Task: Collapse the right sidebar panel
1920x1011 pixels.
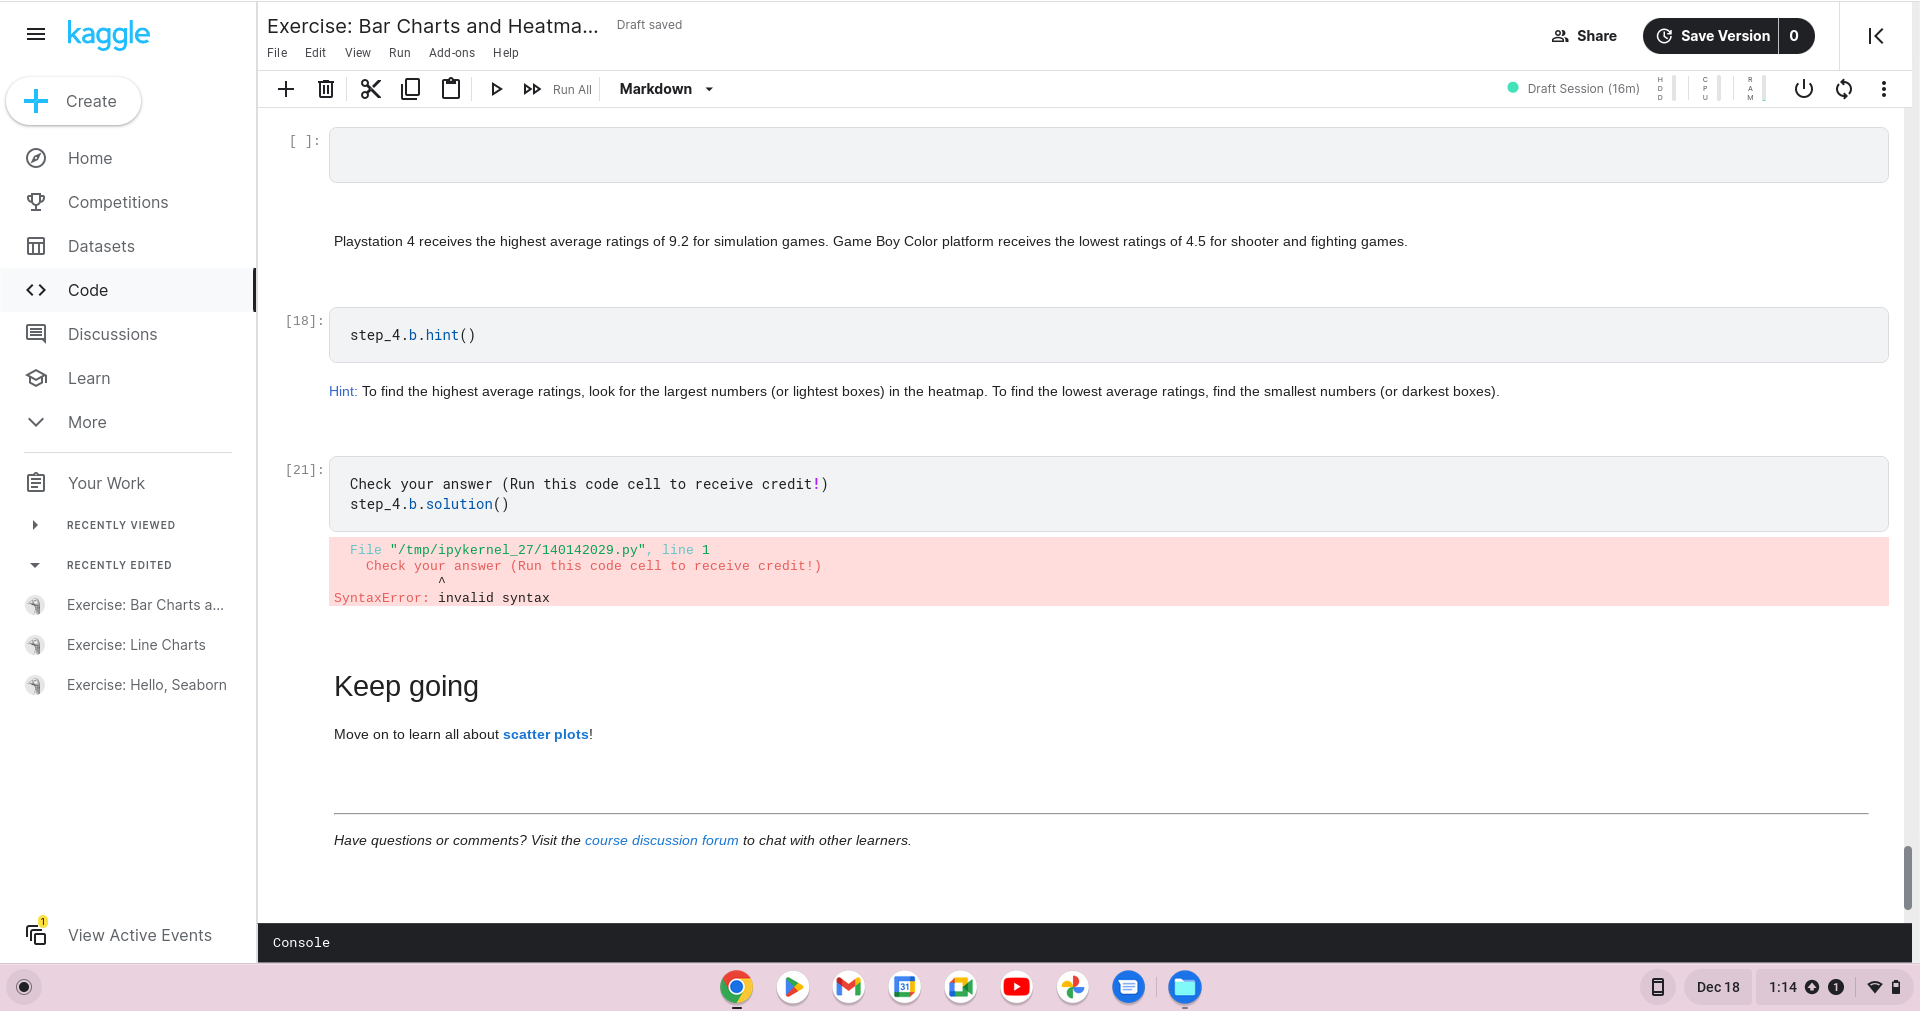Action: pos(1876,36)
